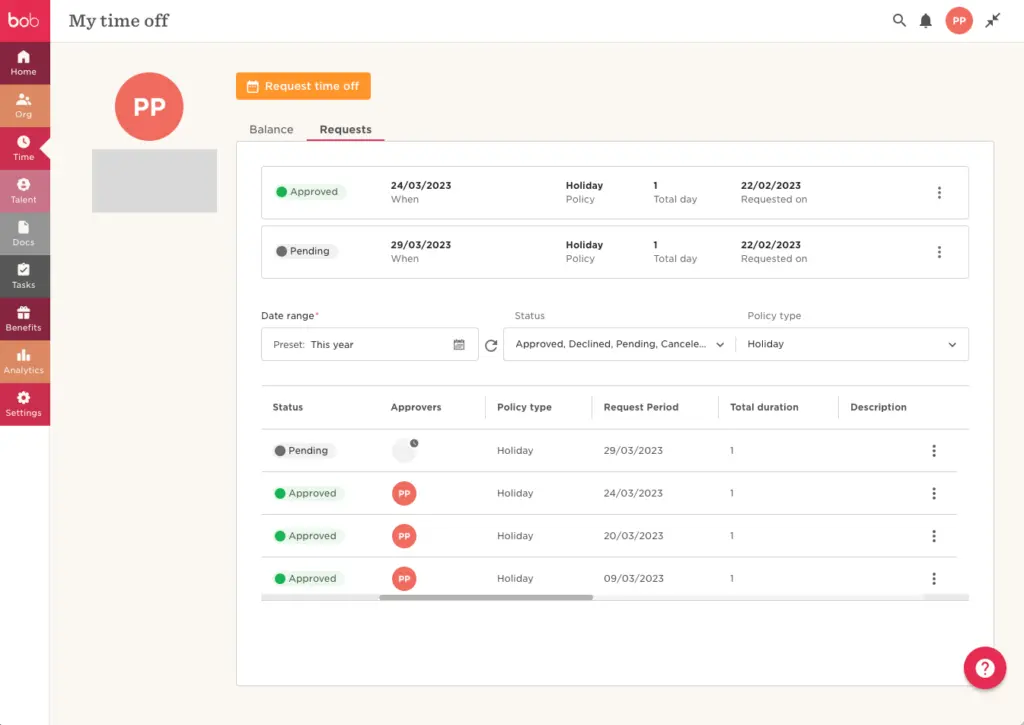The image size is (1024, 725).
Task: Click the Status column header
Action: (287, 407)
